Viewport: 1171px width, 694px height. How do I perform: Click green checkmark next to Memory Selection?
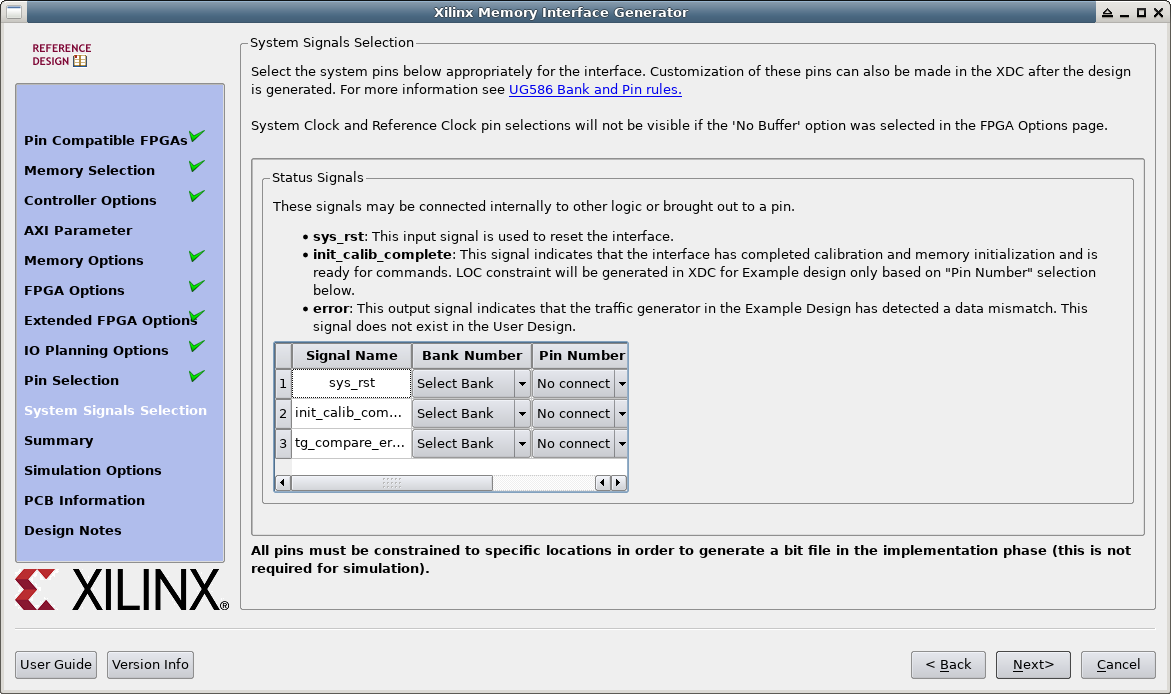[x=197, y=166]
